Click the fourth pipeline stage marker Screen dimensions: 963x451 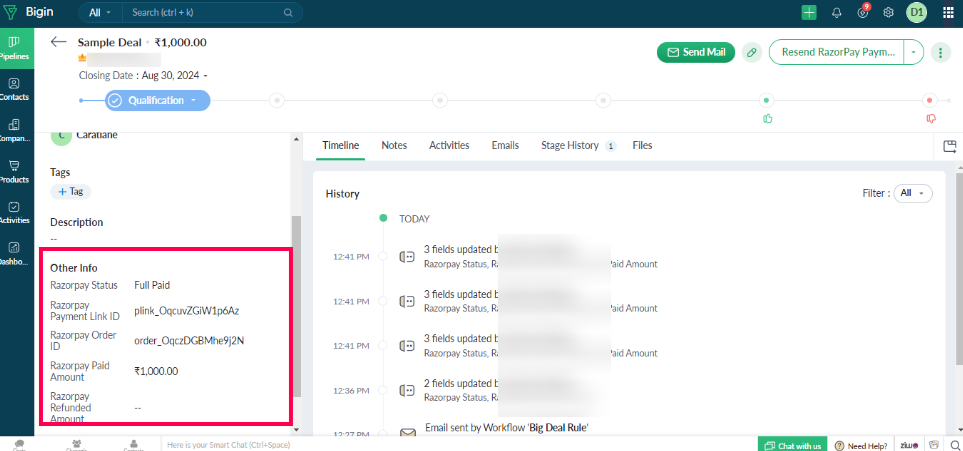coord(604,100)
